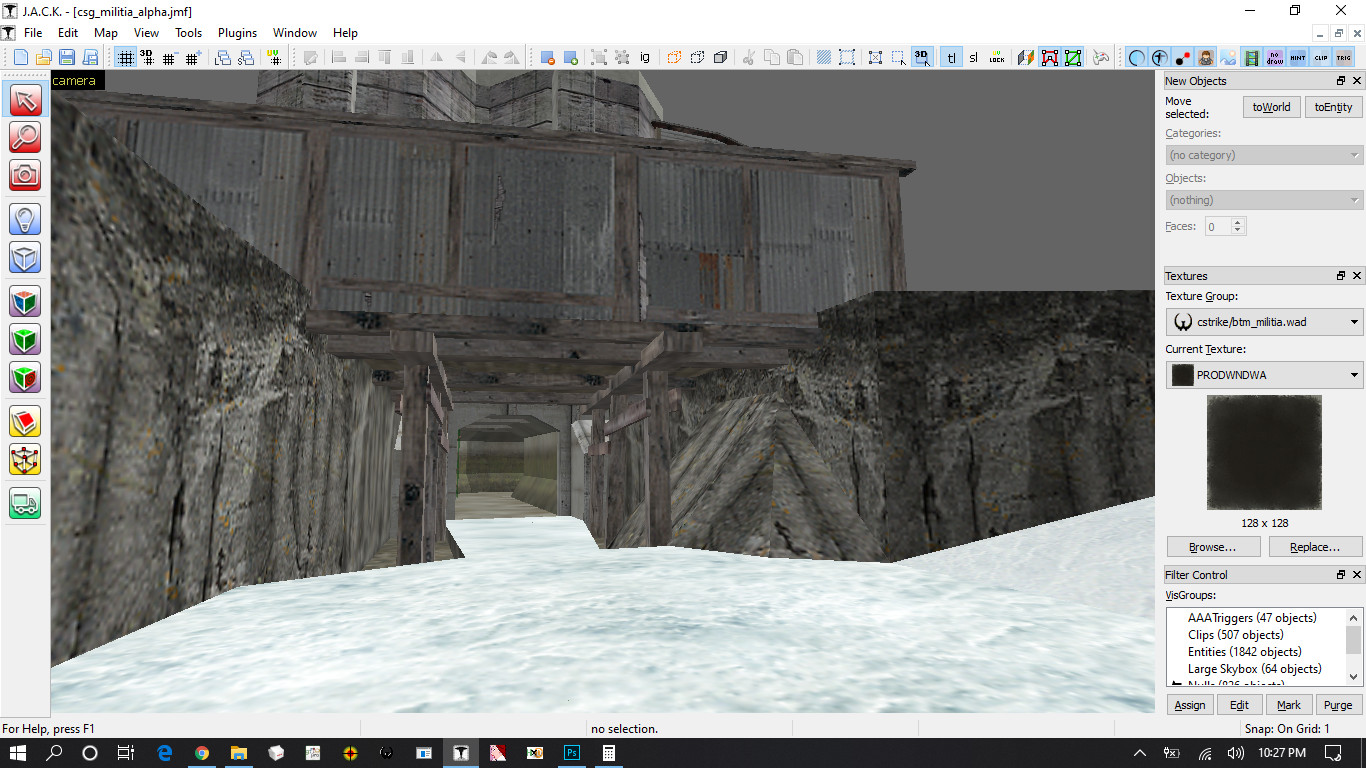
Task: Click the filmstrip toolbar icon
Action: point(1252,57)
